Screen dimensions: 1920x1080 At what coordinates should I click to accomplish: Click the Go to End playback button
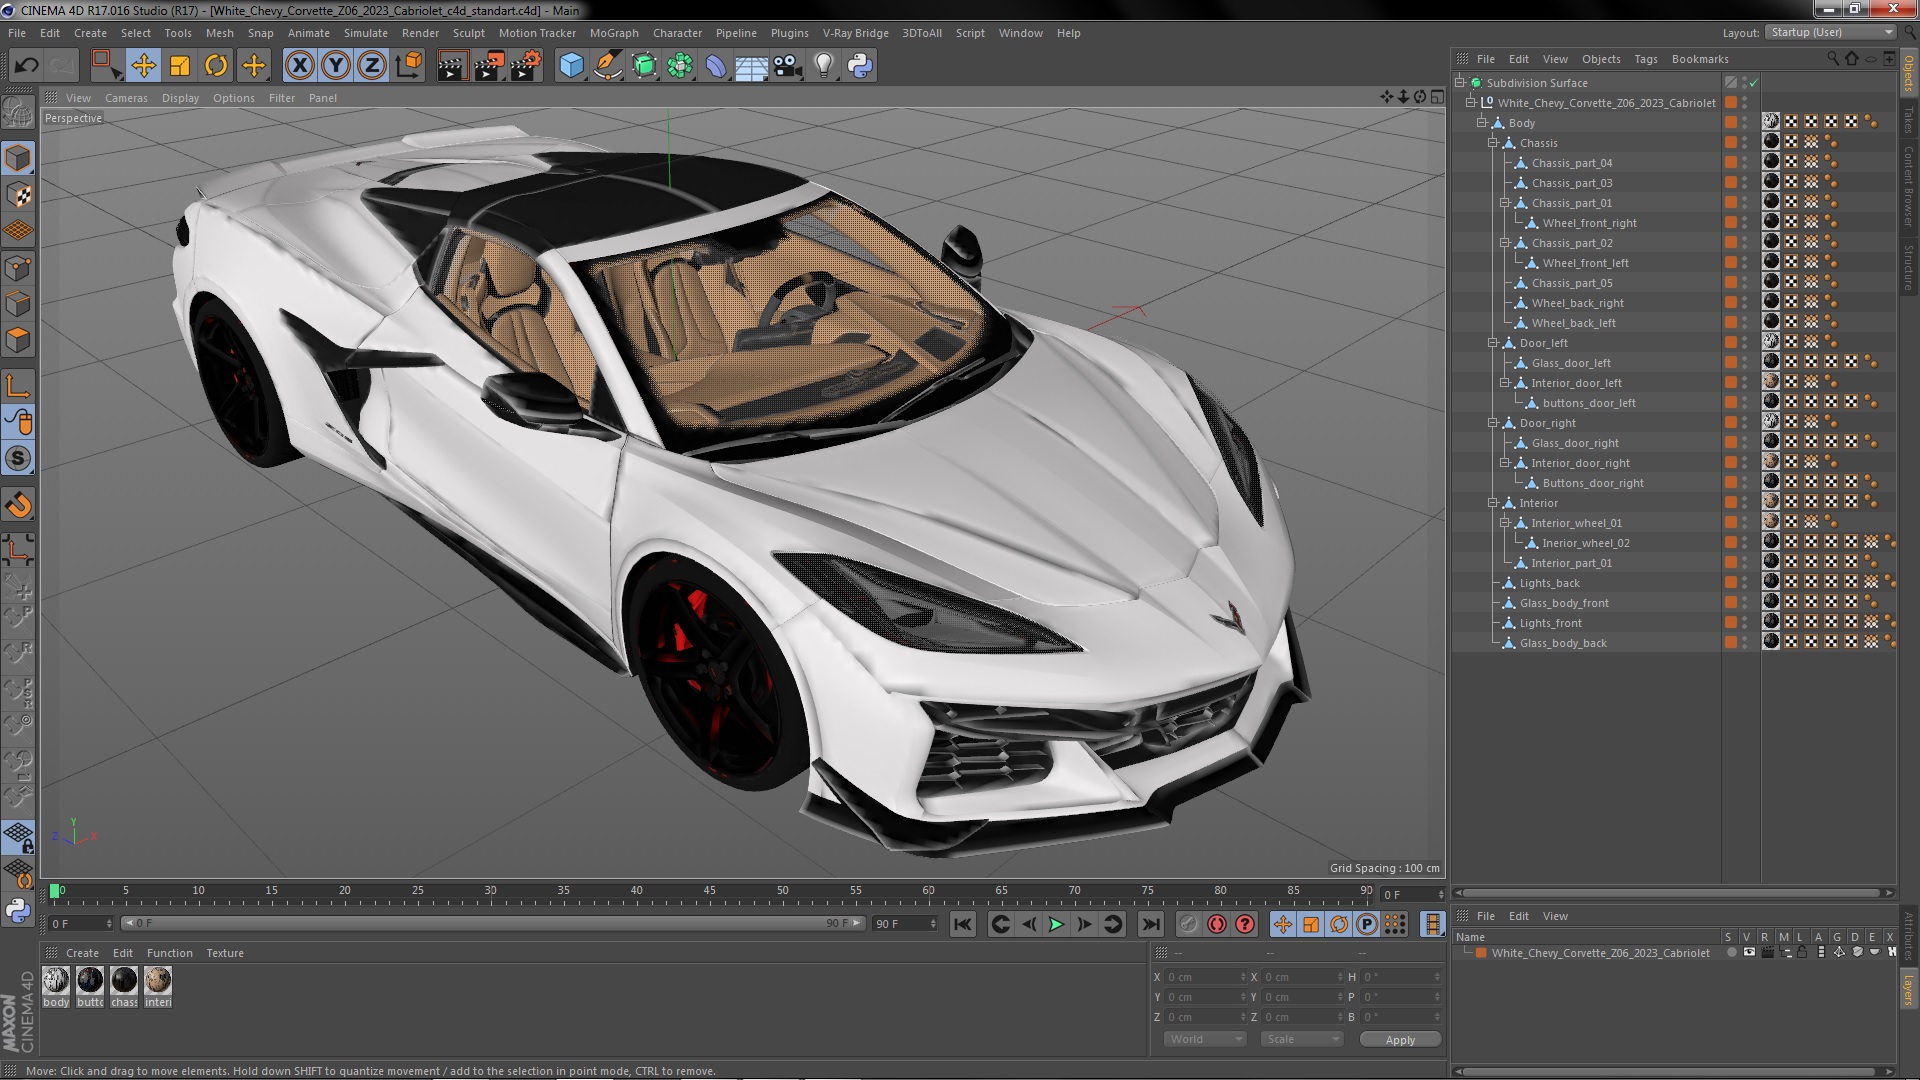tap(1151, 925)
